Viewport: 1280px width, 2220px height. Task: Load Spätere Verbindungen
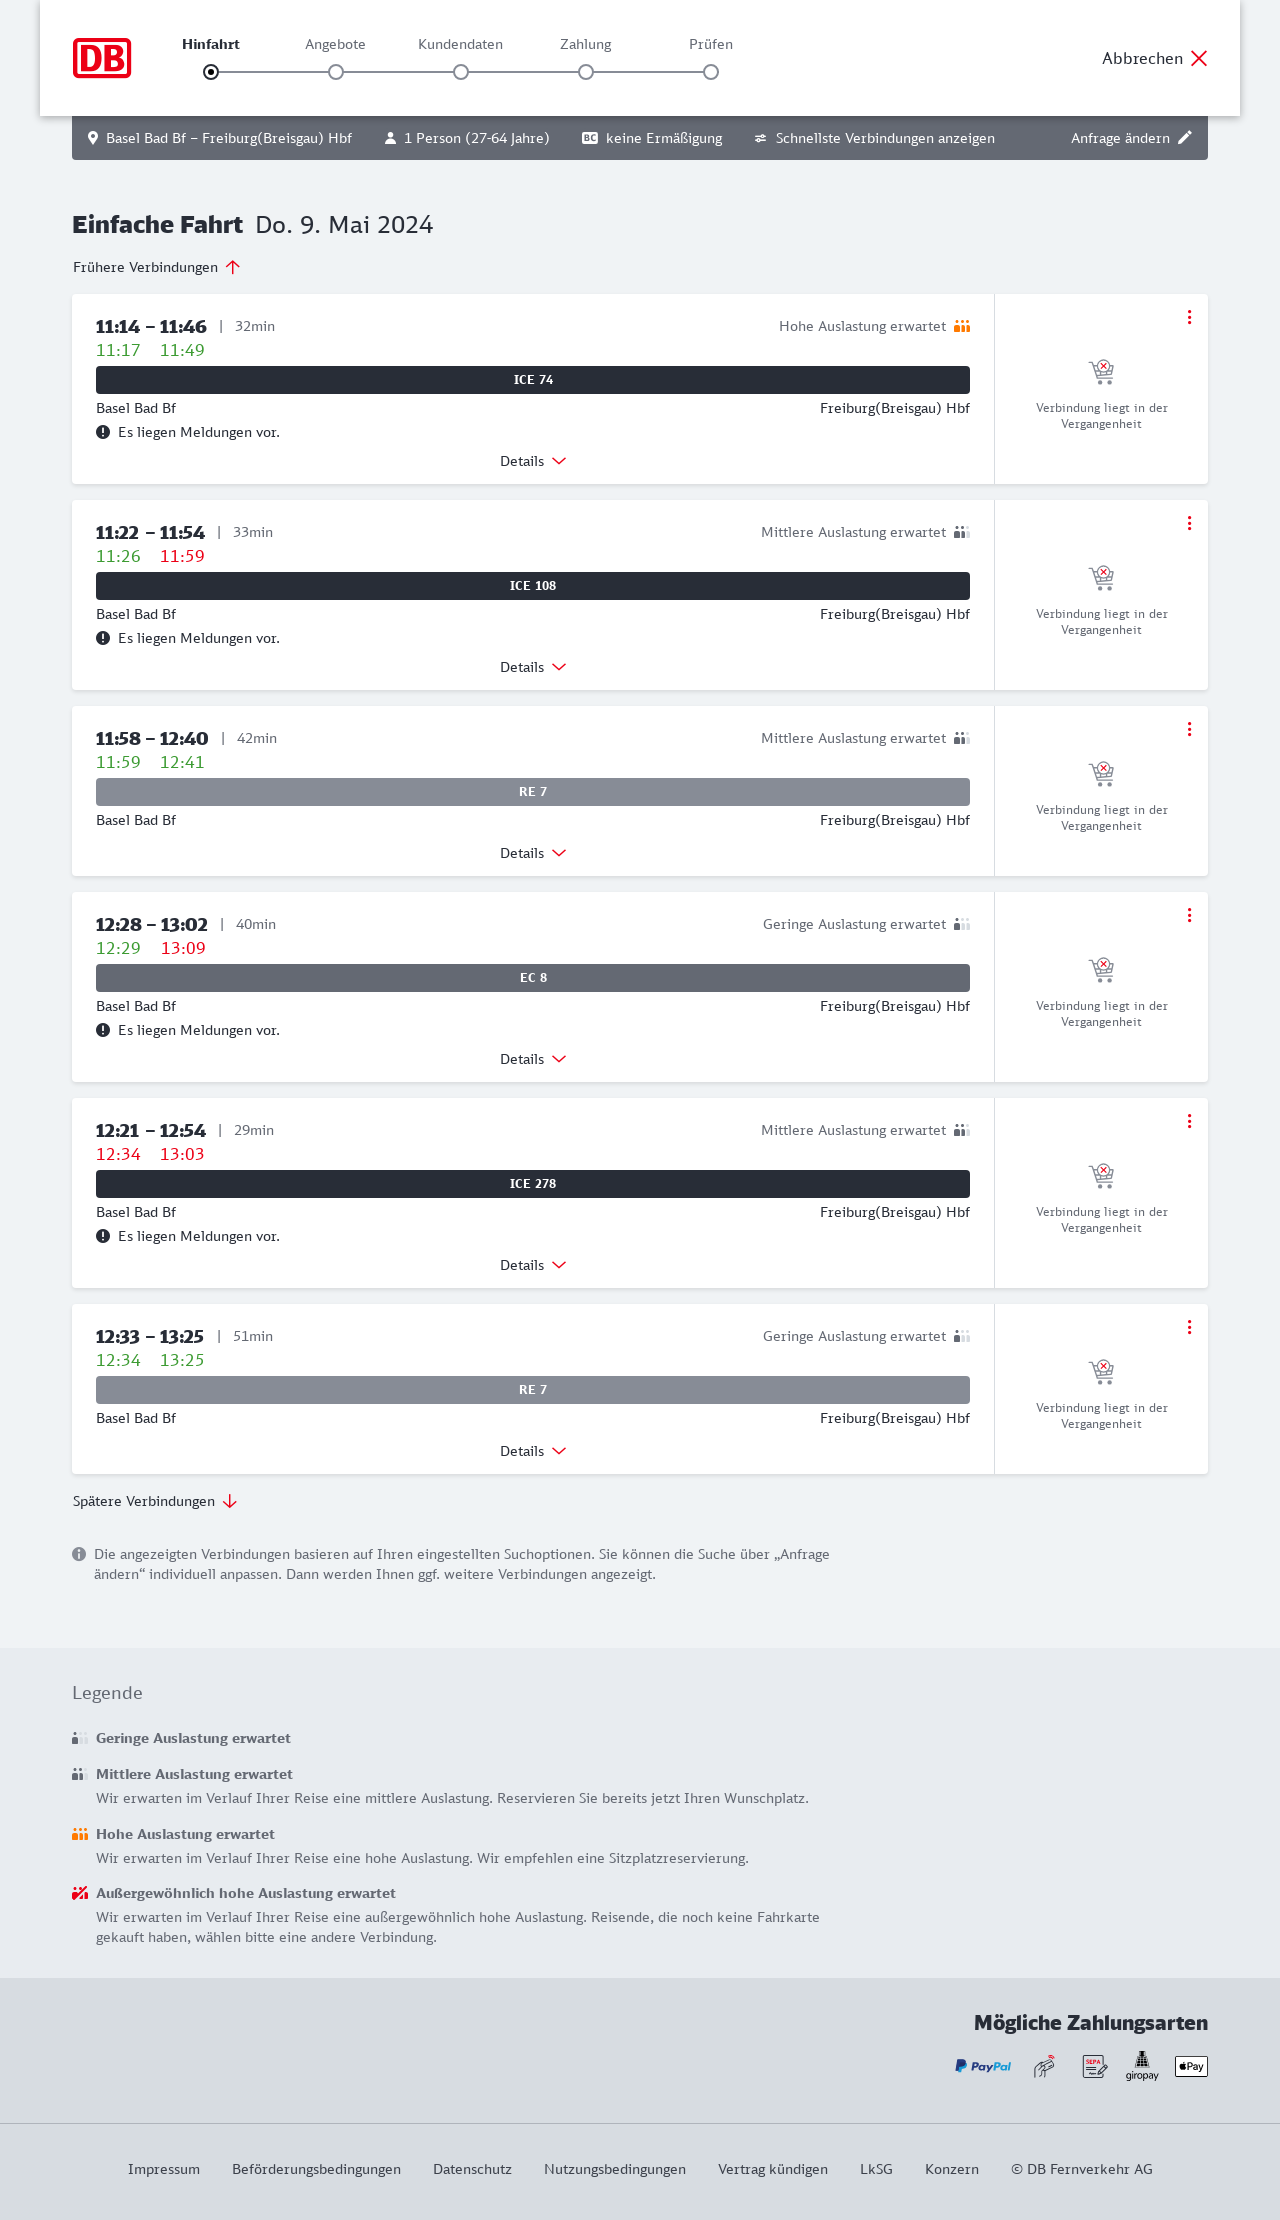155,1501
